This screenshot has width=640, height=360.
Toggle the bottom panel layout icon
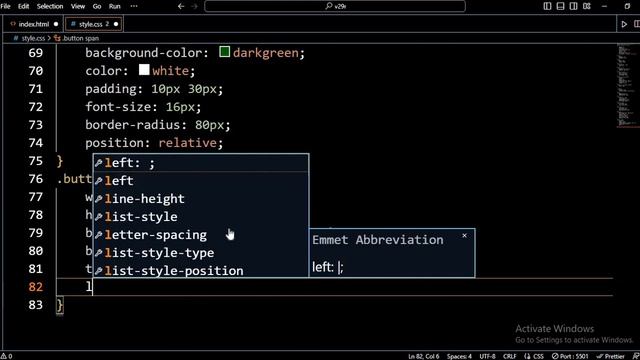click(x=560, y=6)
